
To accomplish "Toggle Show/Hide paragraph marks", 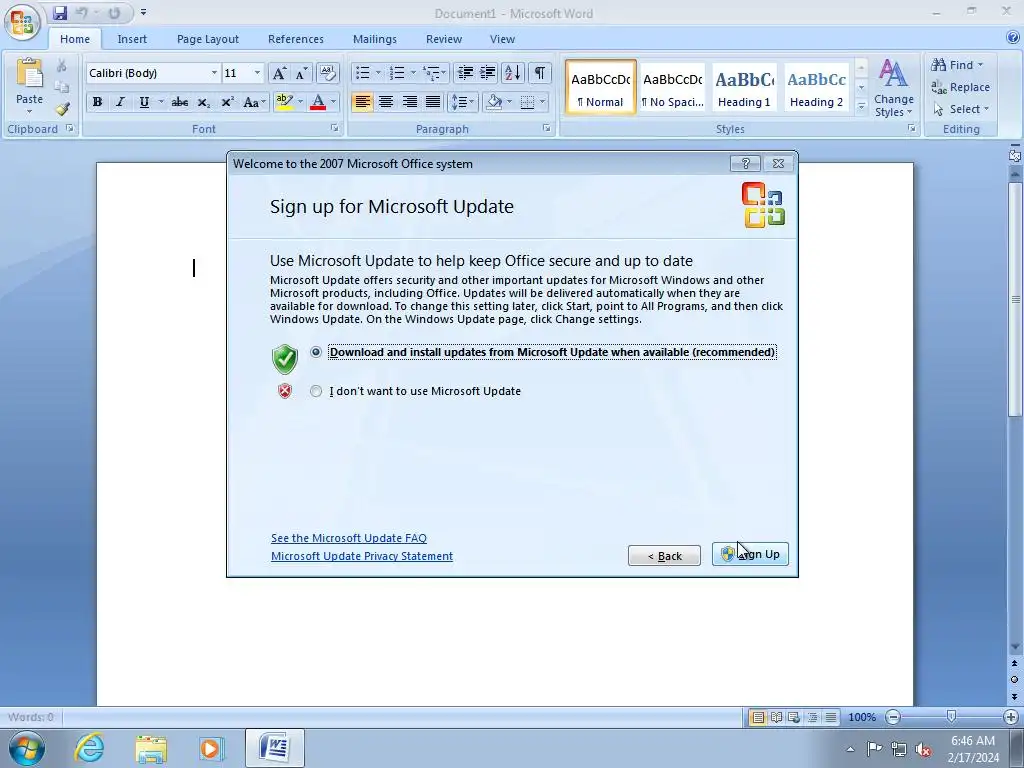I will [x=539, y=72].
